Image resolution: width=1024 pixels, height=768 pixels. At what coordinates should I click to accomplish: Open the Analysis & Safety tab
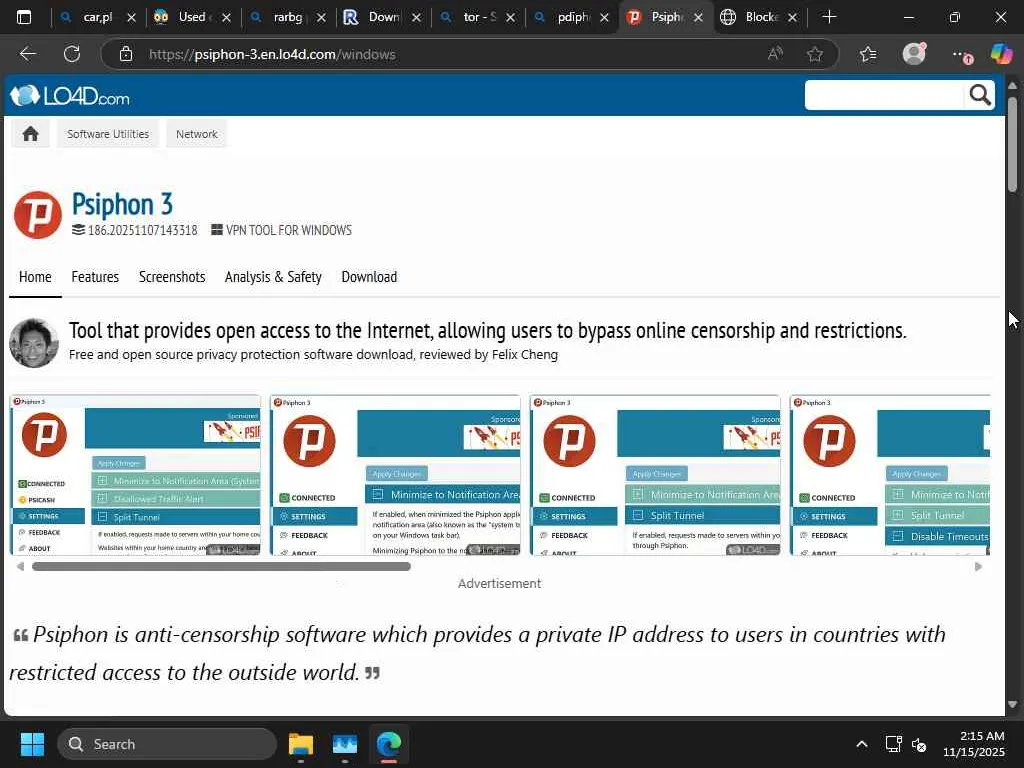pyautogui.click(x=273, y=277)
